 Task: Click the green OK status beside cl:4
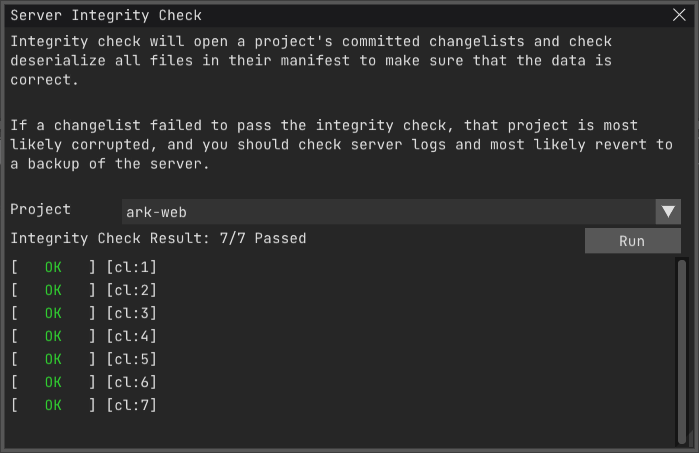click(53, 336)
